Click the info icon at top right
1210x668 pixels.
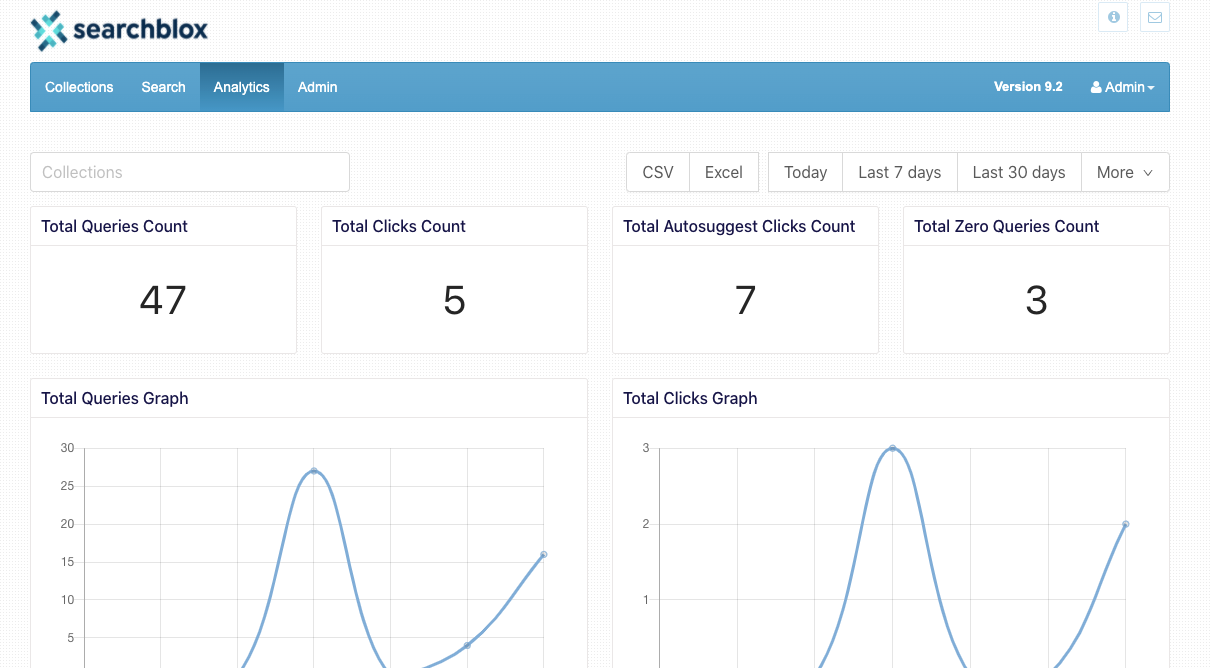(x=1113, y=17)
